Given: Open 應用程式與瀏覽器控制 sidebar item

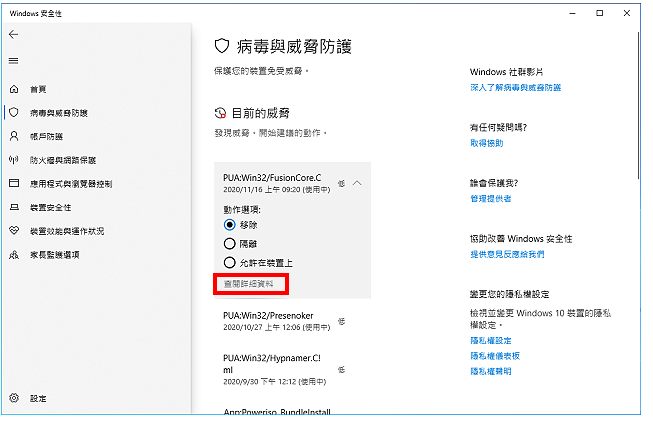Looking at the screenshot, I should pyautogui.click(x=71, y=184).
